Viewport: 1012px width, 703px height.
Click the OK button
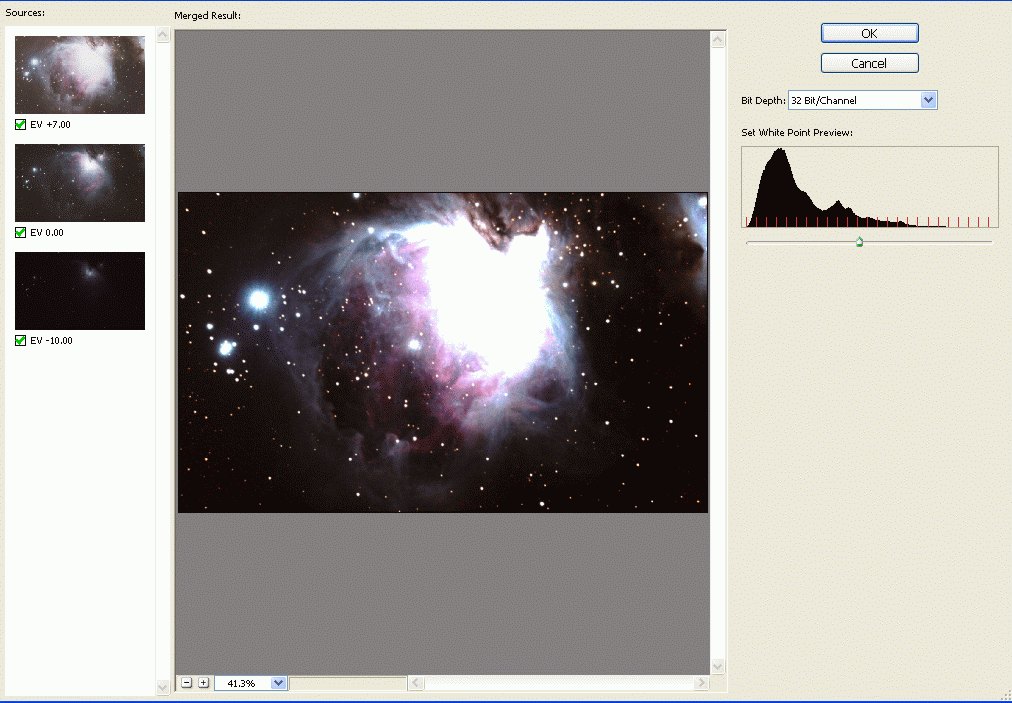[869, 34]
